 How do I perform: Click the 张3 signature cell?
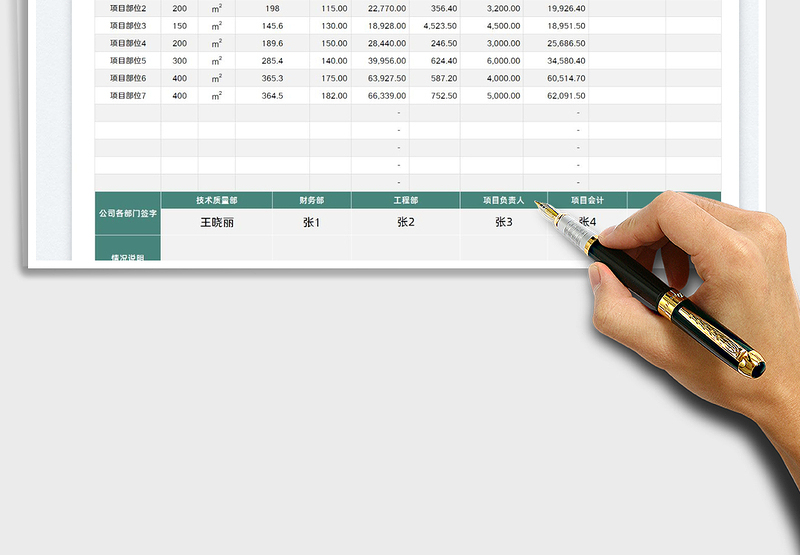pos(503,222)
